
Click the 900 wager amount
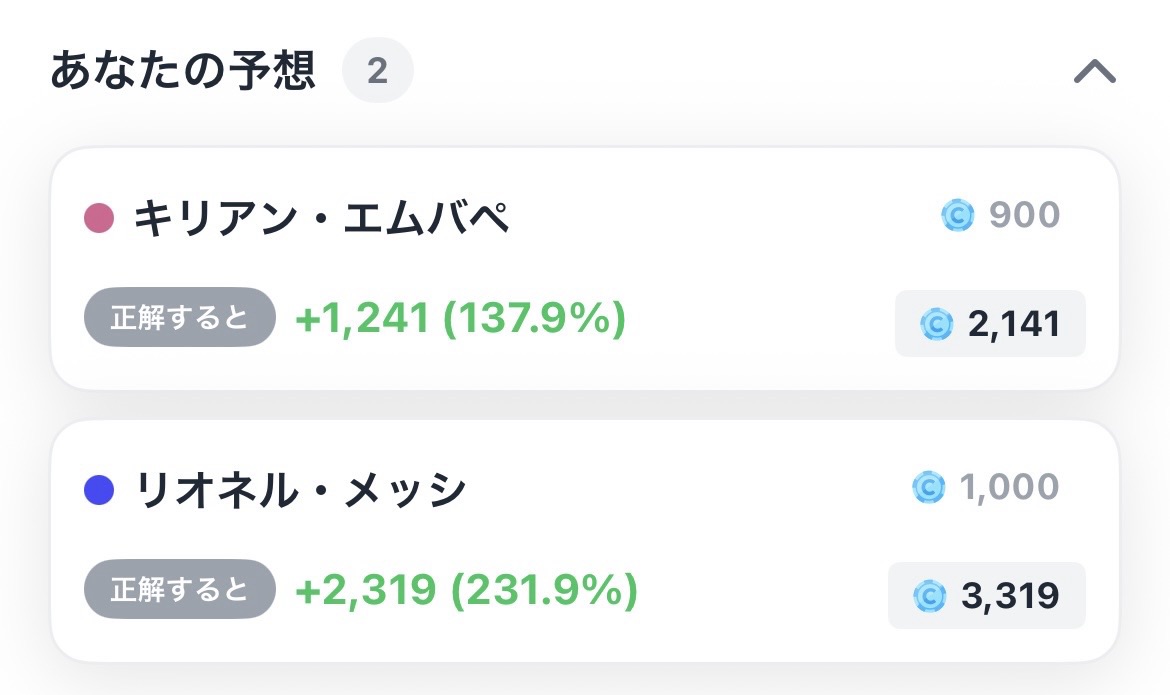click(1024, 215)
